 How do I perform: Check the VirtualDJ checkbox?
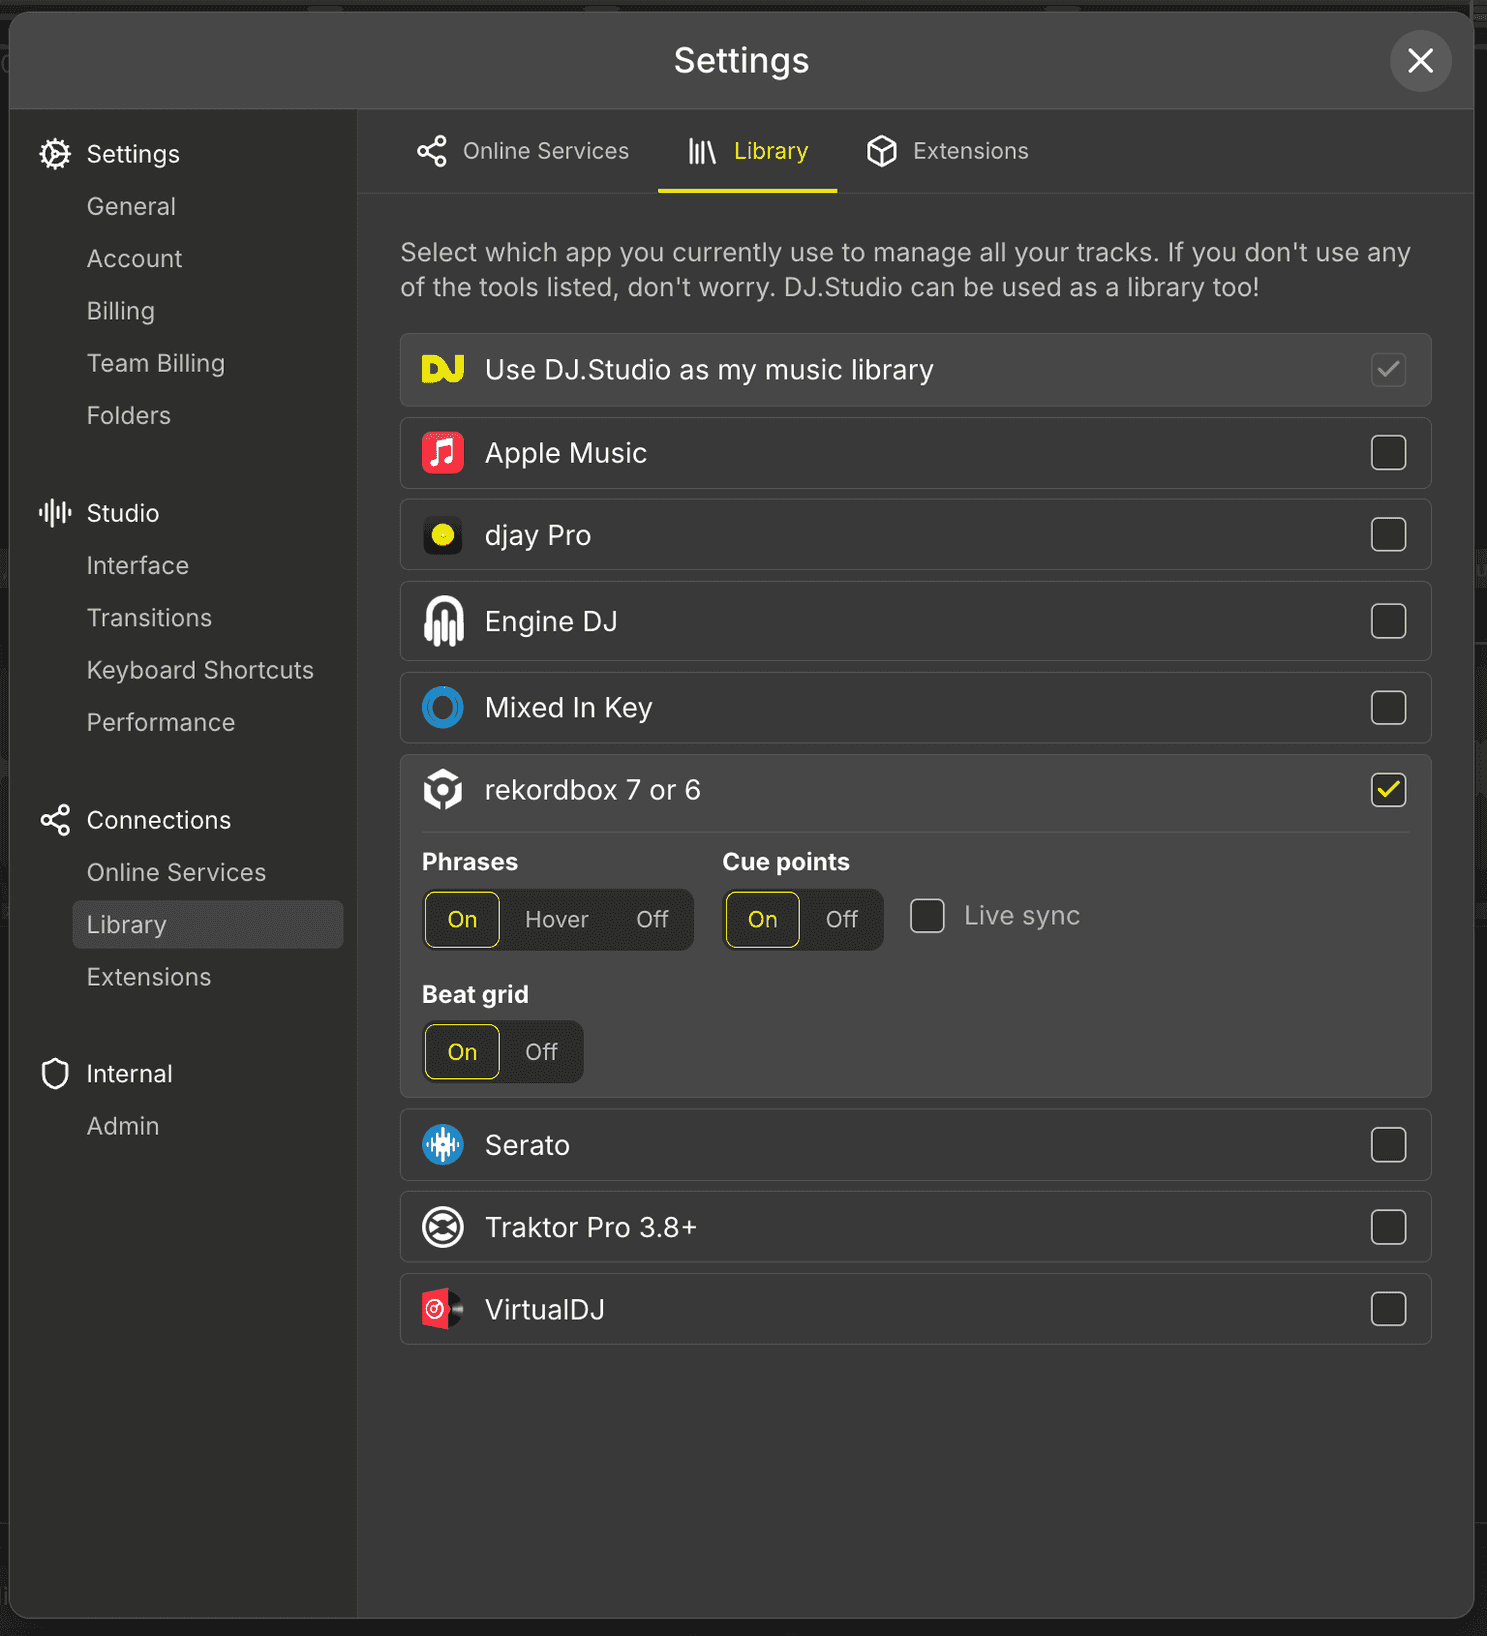click(1388, 1309)
